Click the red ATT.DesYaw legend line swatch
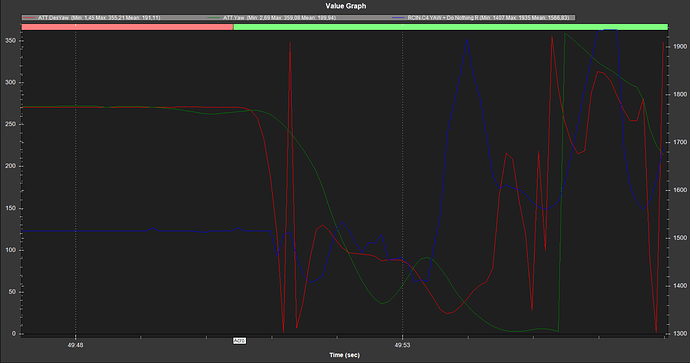 pyautogui.click(x=29, y=18)
